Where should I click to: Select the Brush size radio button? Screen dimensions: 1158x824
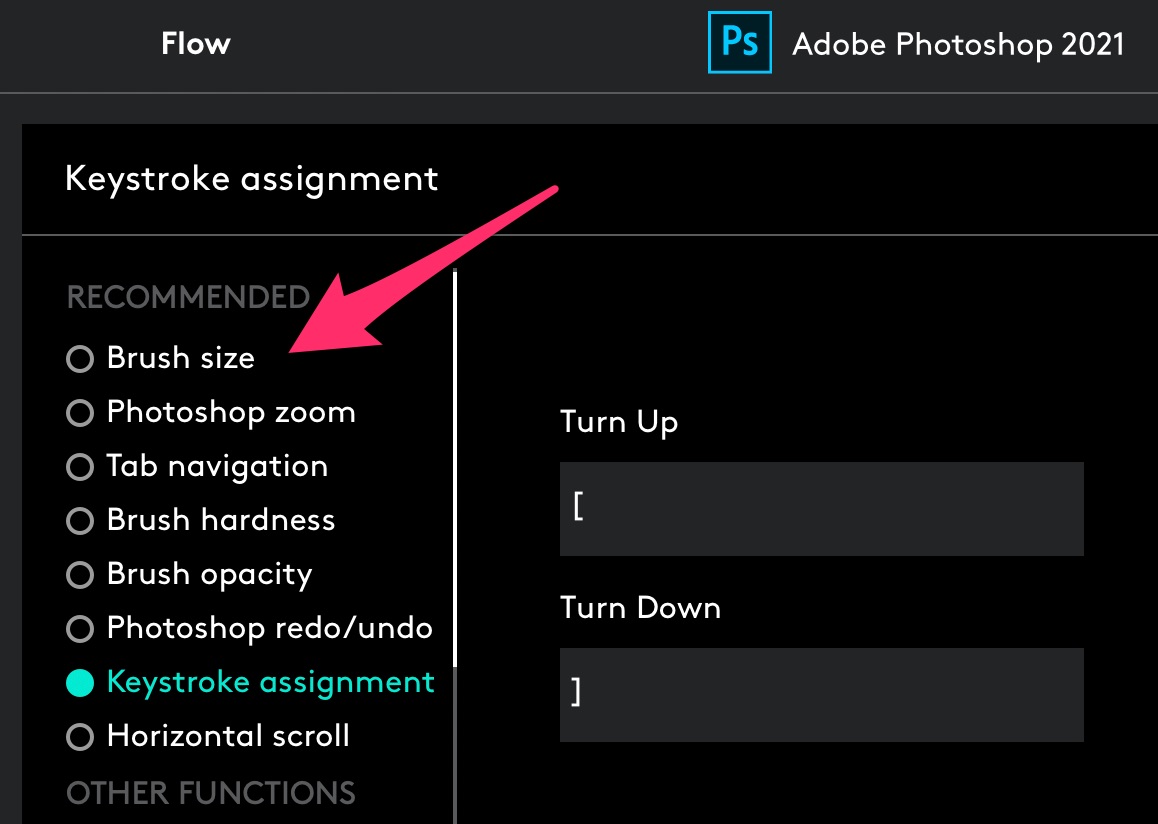[x=80, y=359]
